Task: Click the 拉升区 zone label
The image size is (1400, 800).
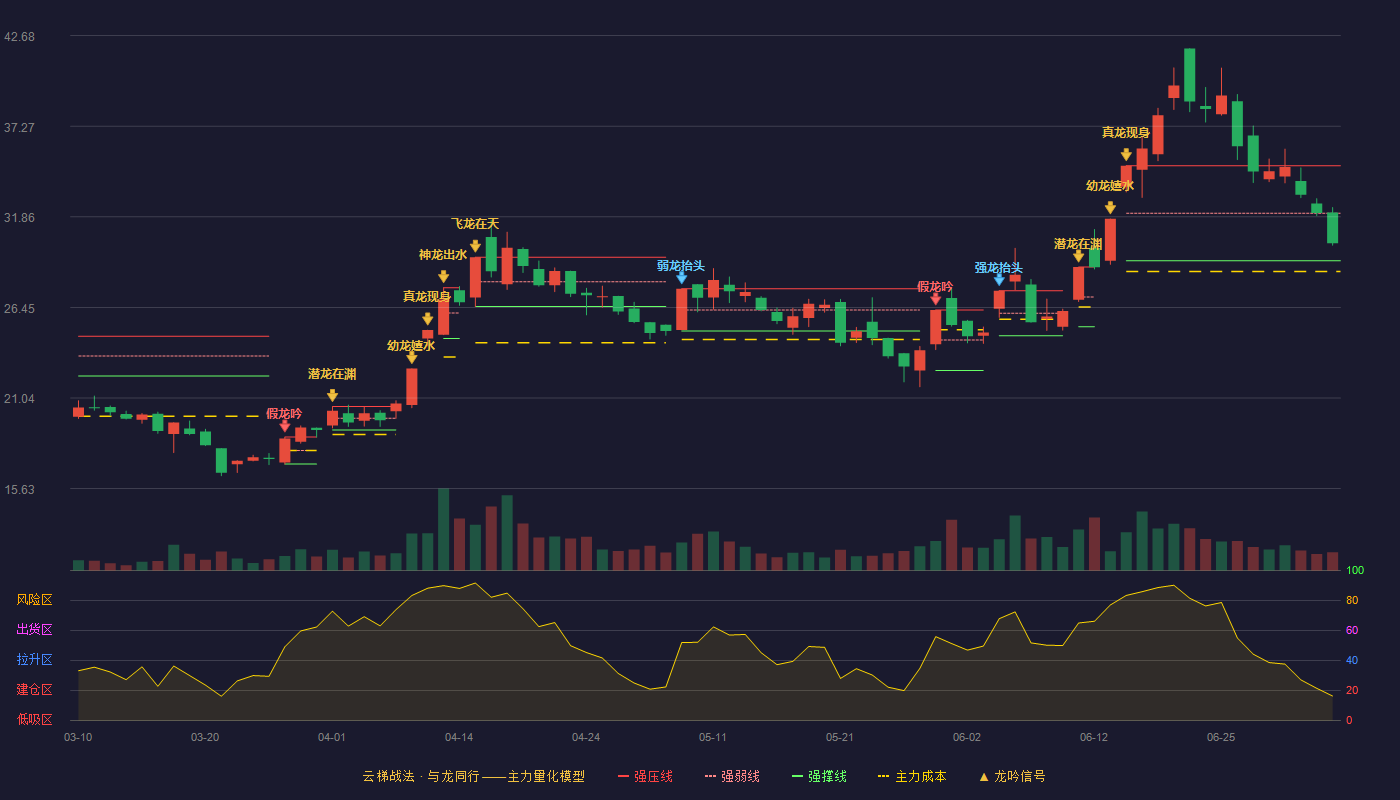Action: (x=34, y=660)
